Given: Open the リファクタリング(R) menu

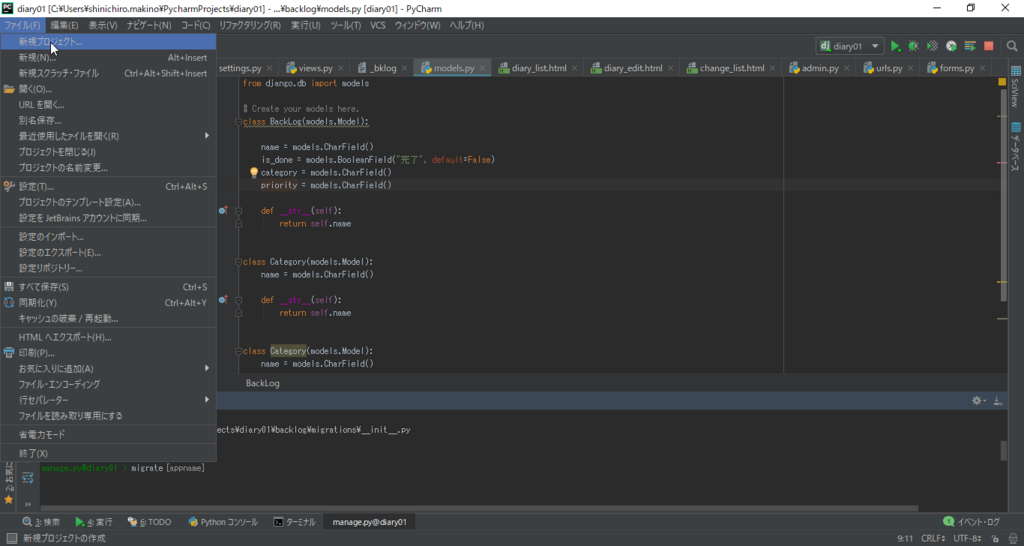Looking at the screenshot, I should click(x=249, y=25).
